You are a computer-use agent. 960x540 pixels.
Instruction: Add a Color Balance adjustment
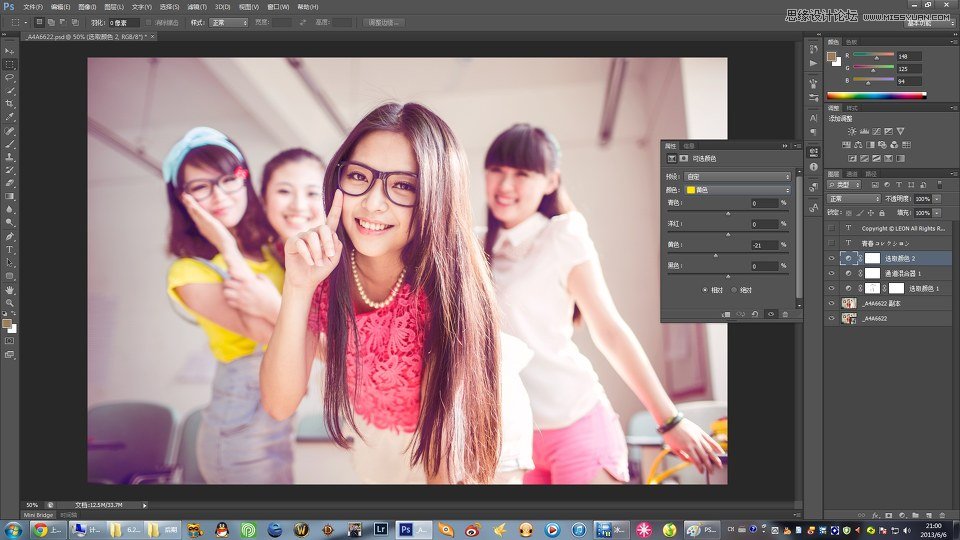point(858,144)
